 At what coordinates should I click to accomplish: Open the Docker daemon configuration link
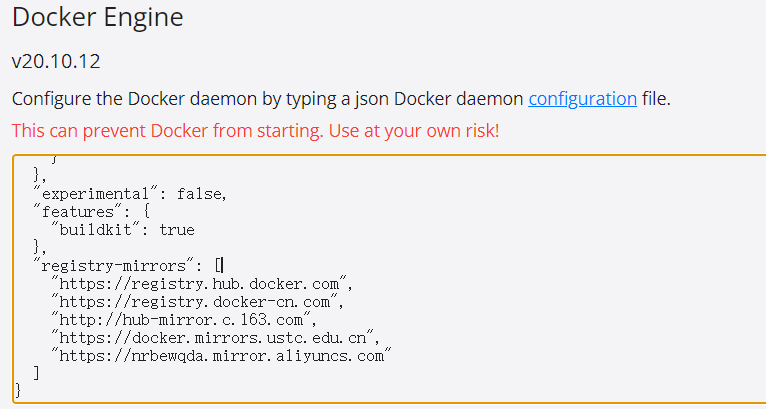point(582,98)
